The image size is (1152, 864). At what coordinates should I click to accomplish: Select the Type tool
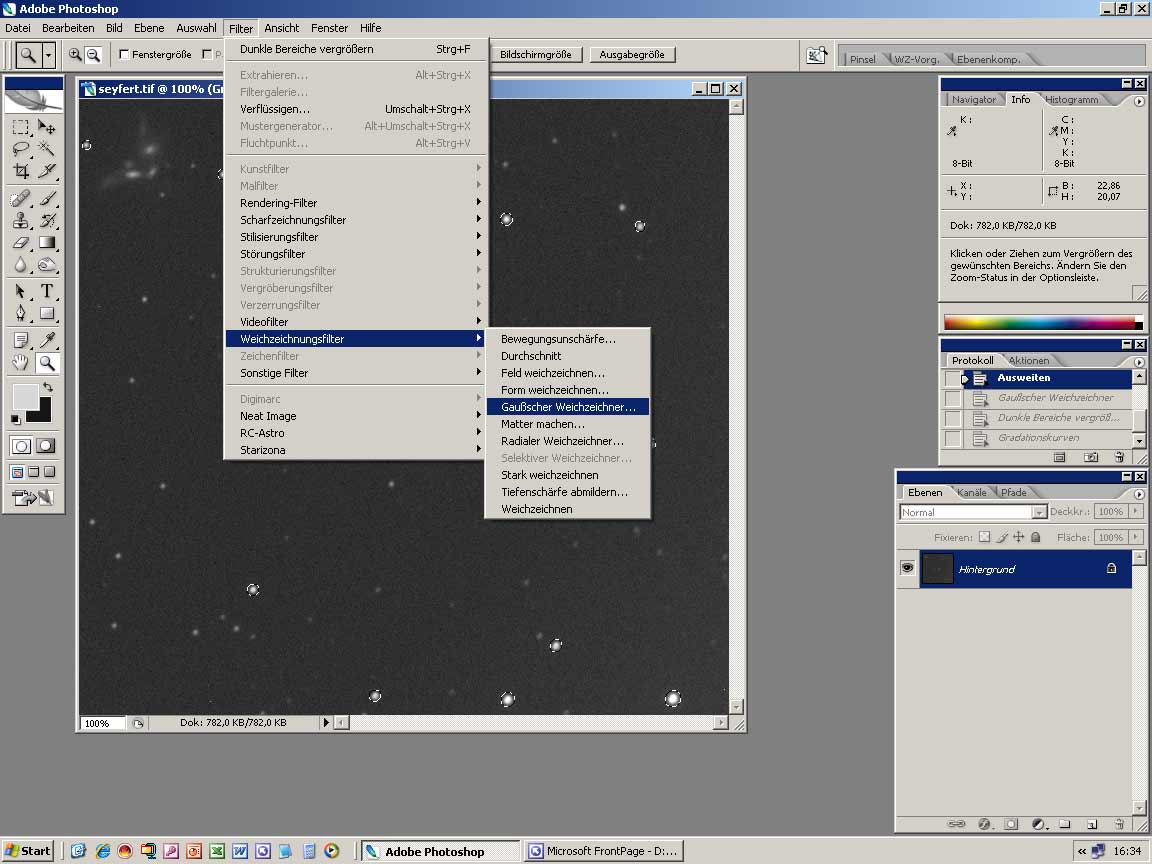(46, 292)
